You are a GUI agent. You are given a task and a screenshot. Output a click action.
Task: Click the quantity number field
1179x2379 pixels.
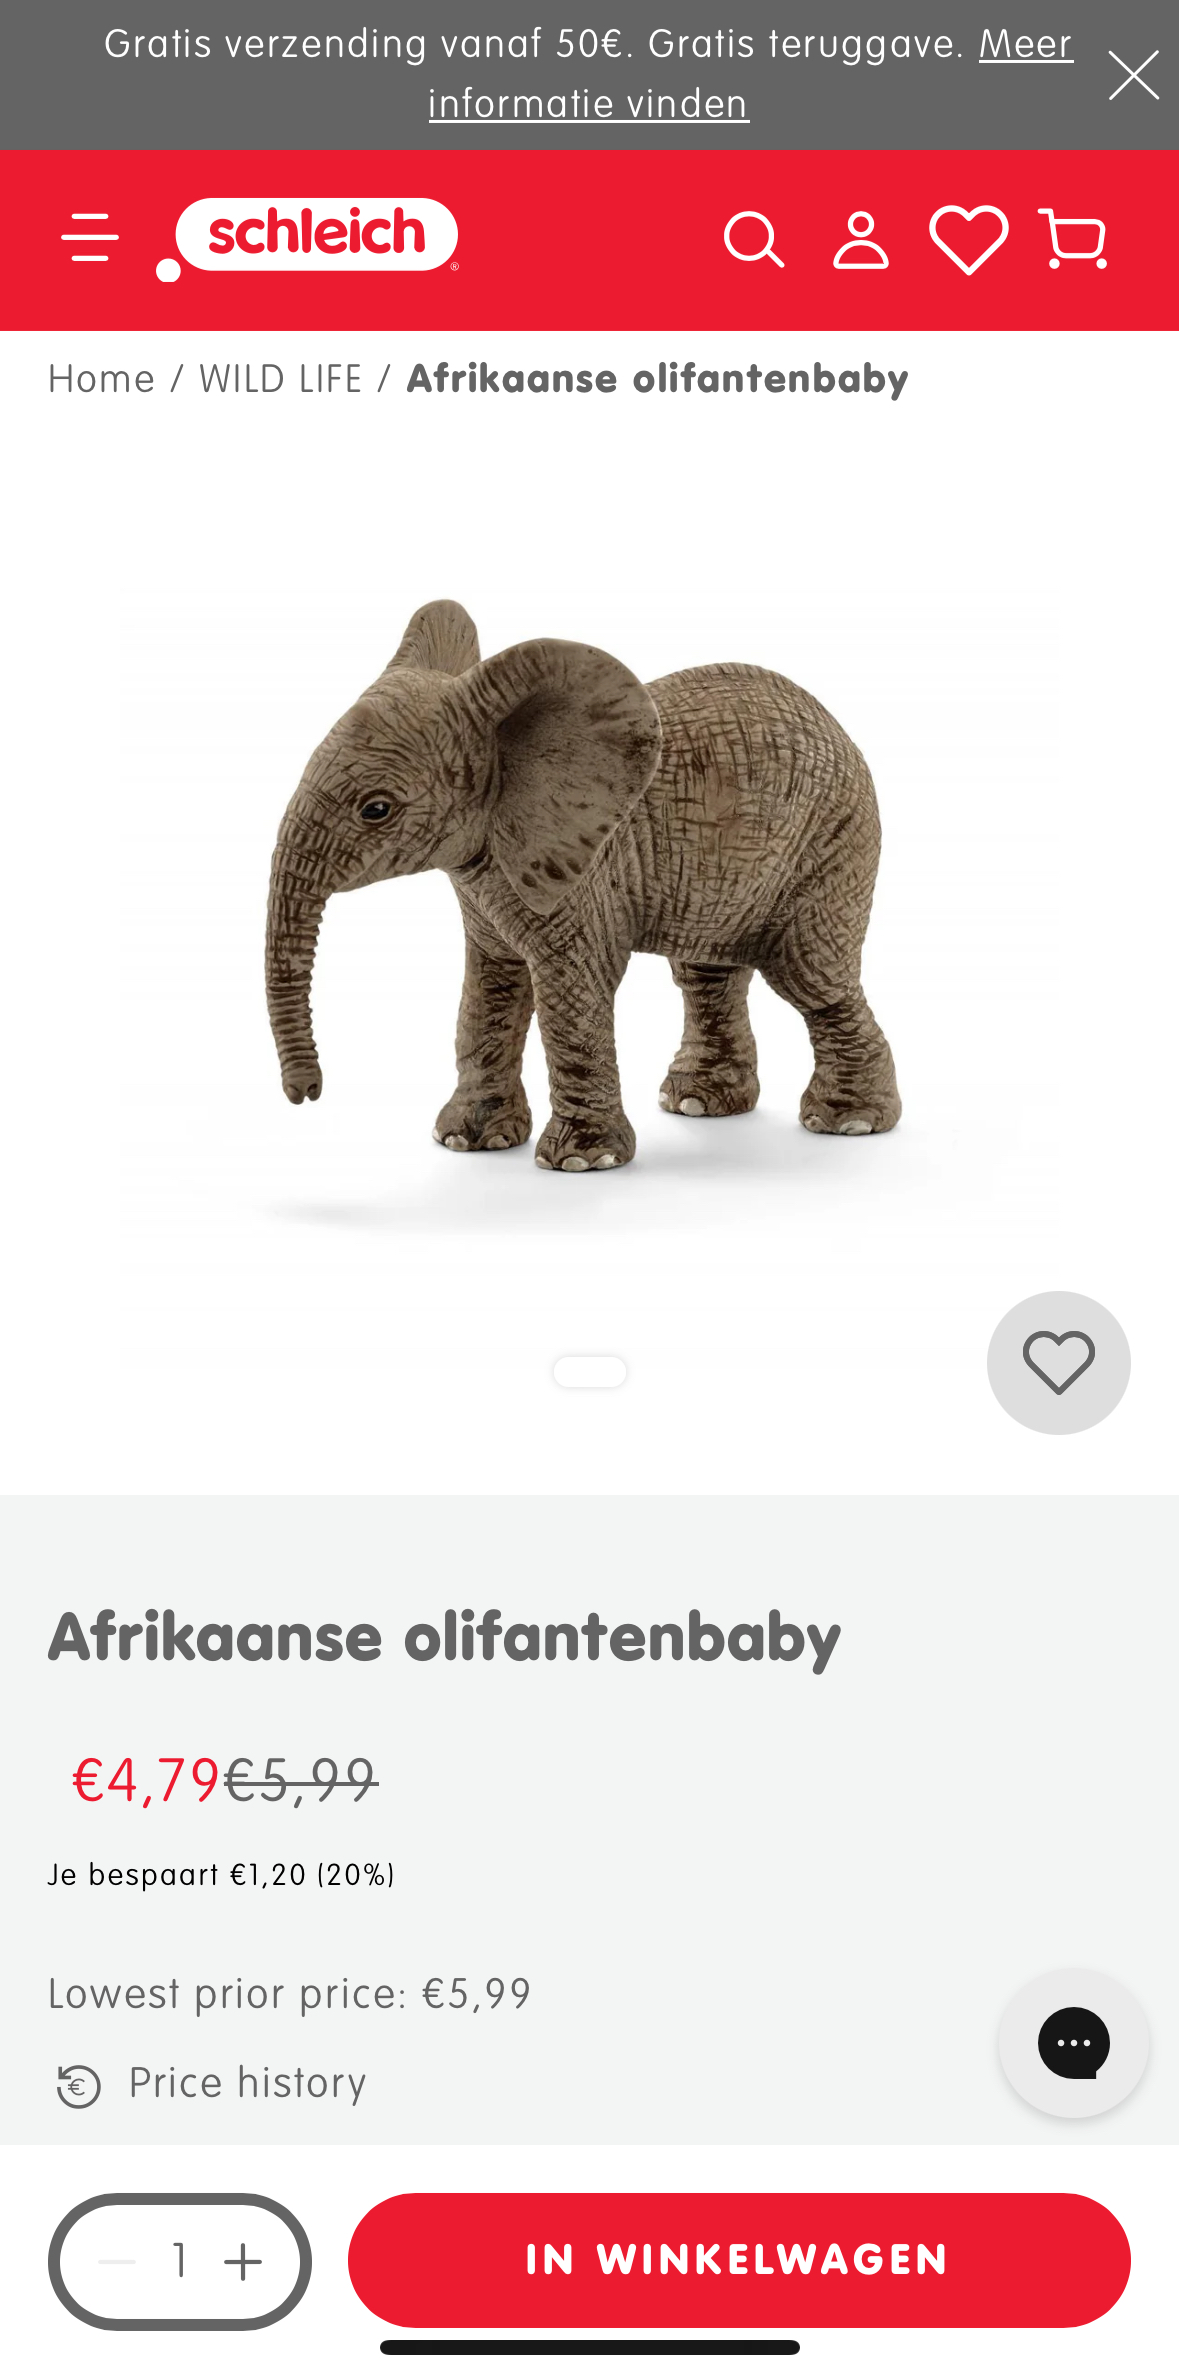coord(180,2261)
